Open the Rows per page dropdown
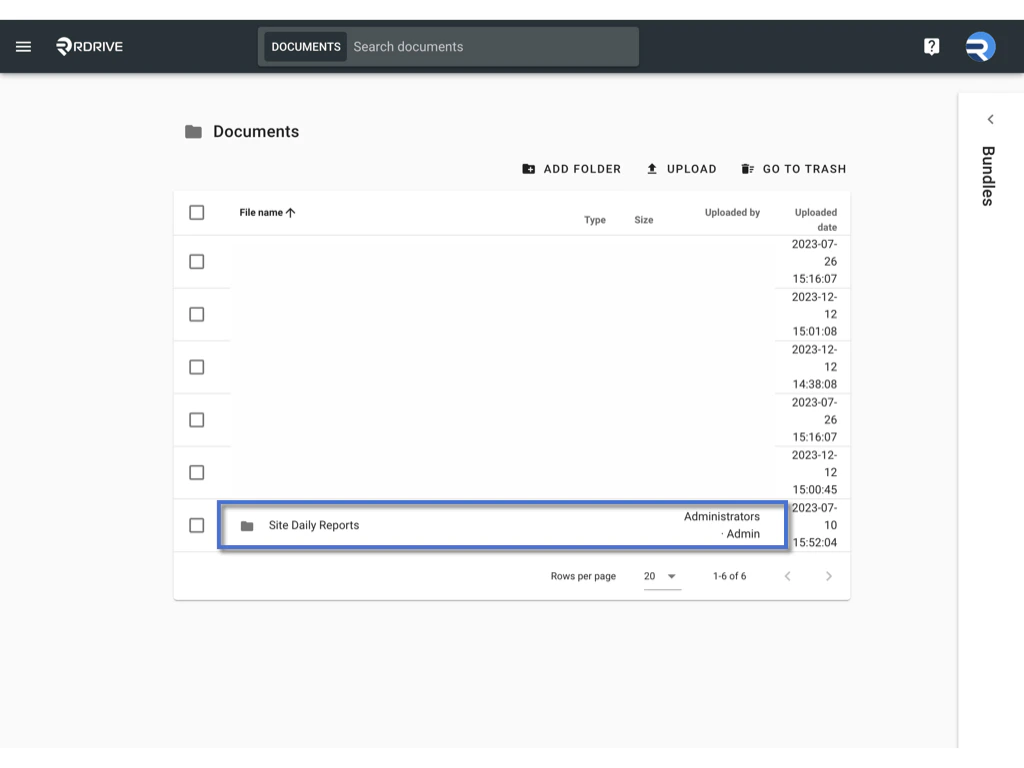1024x768 pixels. pyautogui.click(x=661, y=576)
